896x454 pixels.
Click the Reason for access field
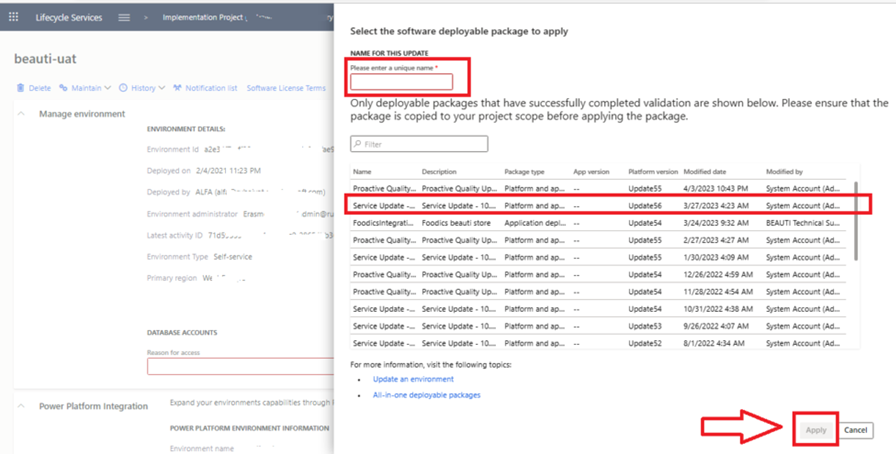241,367
